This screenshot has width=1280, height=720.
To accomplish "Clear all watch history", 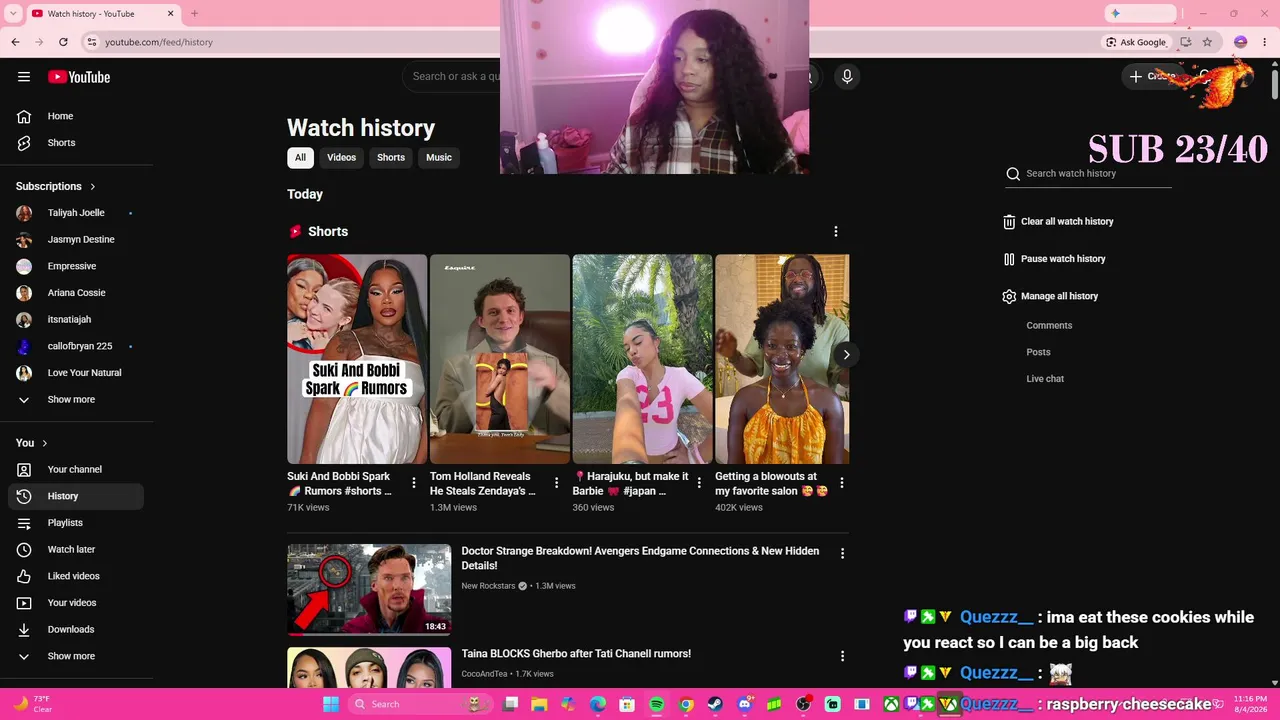I will (1058, 222).
